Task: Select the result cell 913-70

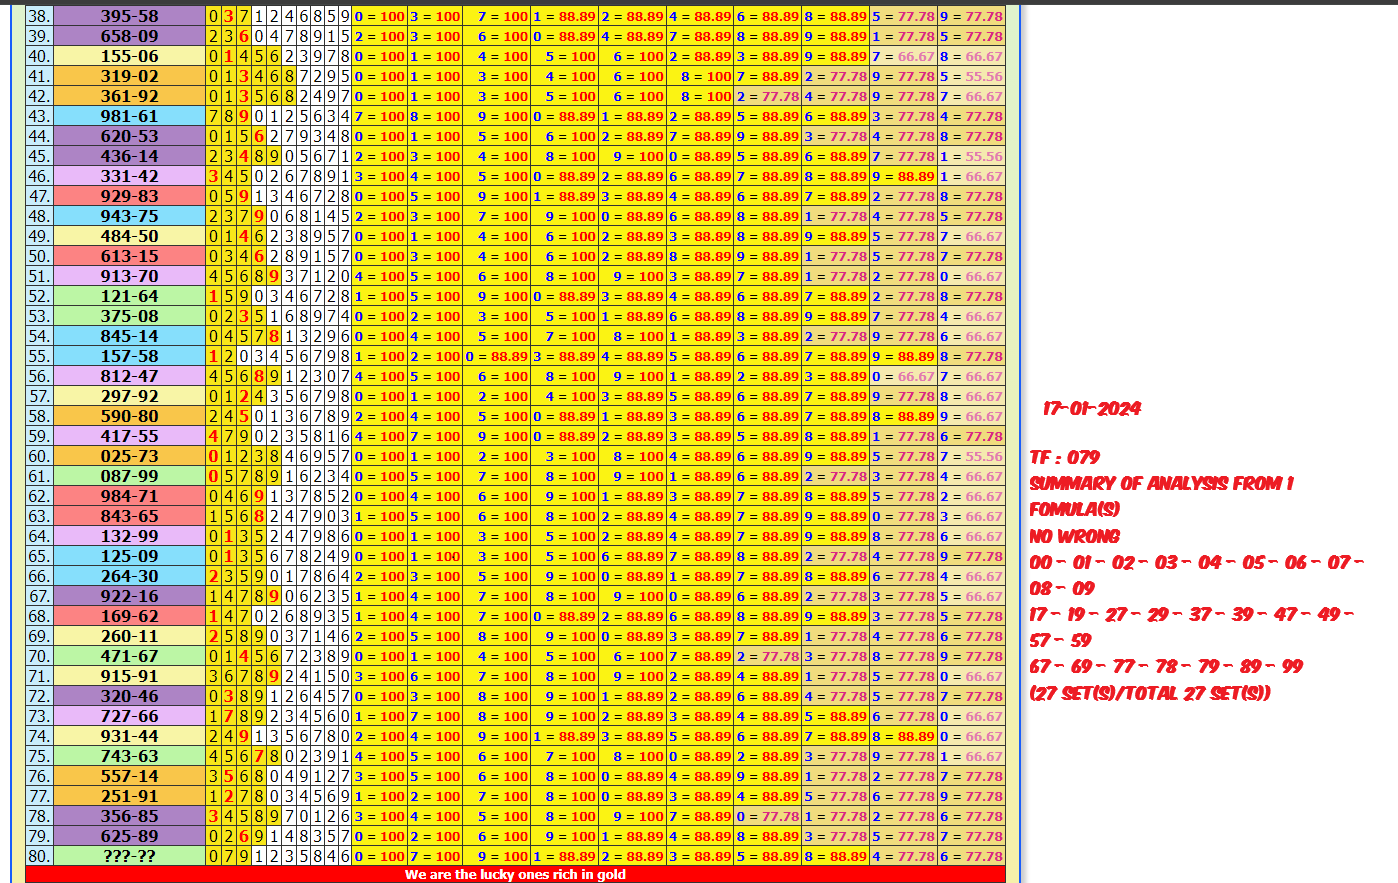Action: click(x=129, y=276)
